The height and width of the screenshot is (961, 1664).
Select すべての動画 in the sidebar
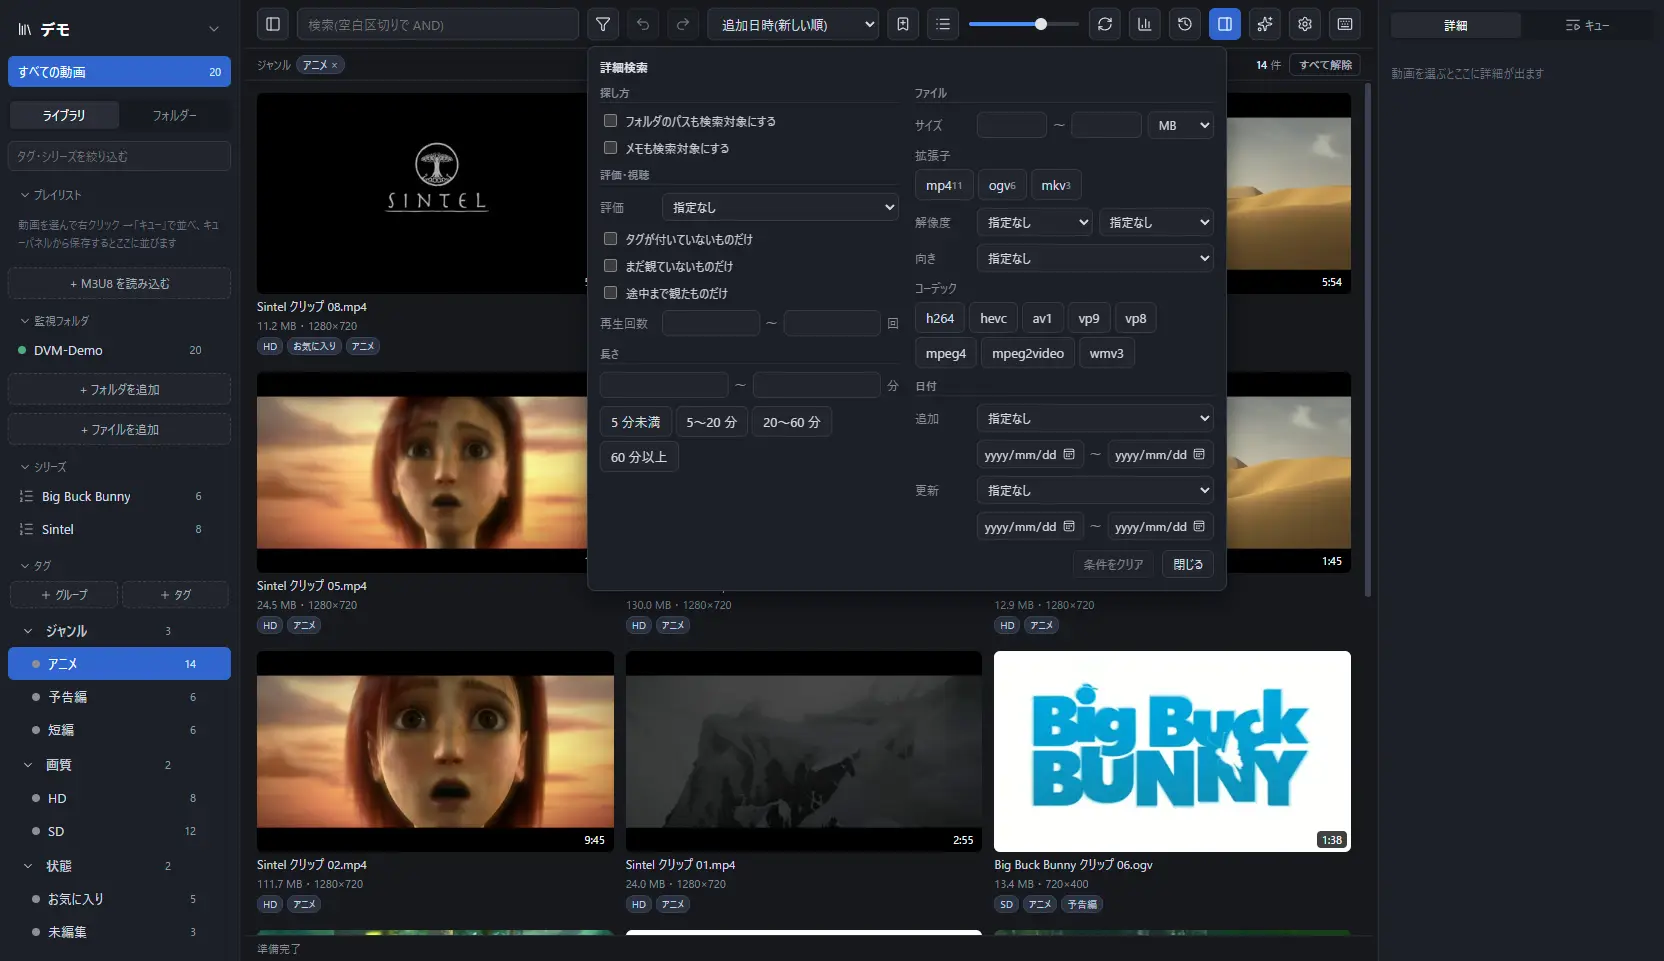point(119,72)
